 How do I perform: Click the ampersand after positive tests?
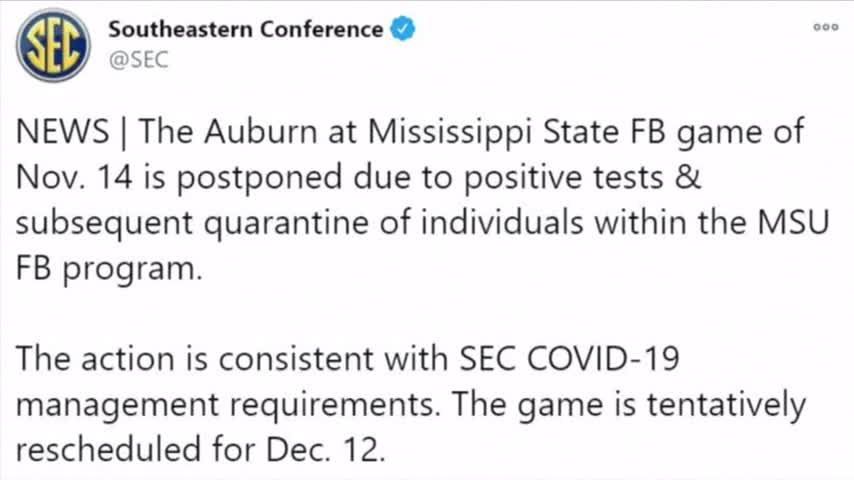click(x=687, y=178)
